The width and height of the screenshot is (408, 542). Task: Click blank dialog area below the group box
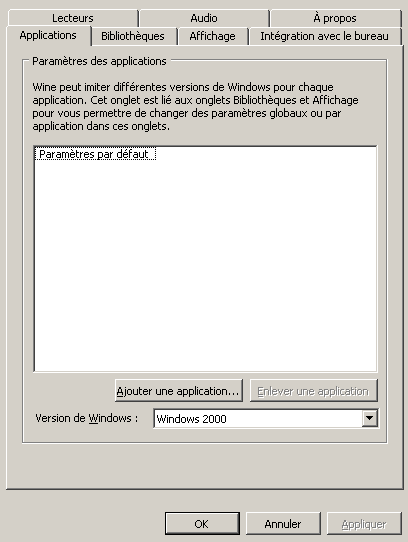pyautogui.click(x=205, y=465)
